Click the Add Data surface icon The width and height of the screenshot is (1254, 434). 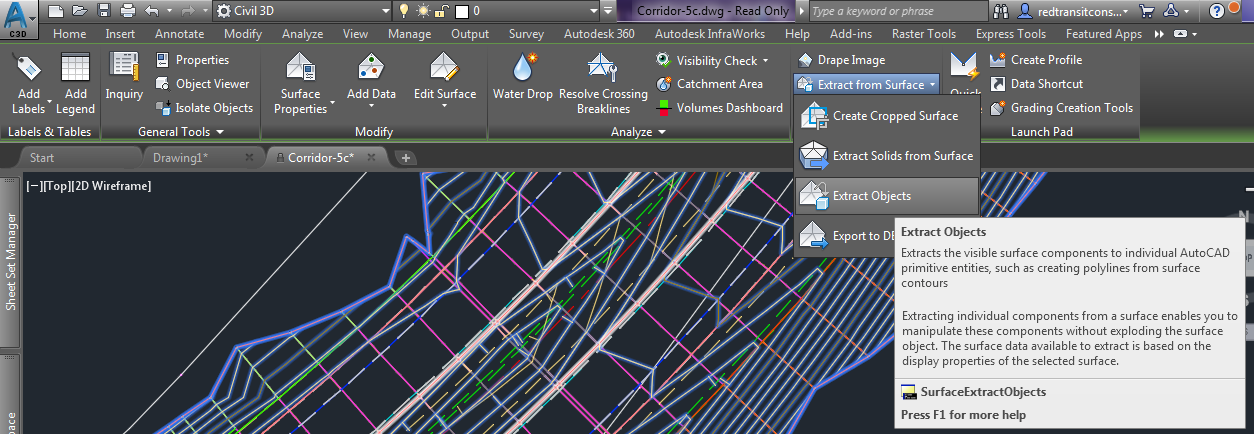(371, 68)
